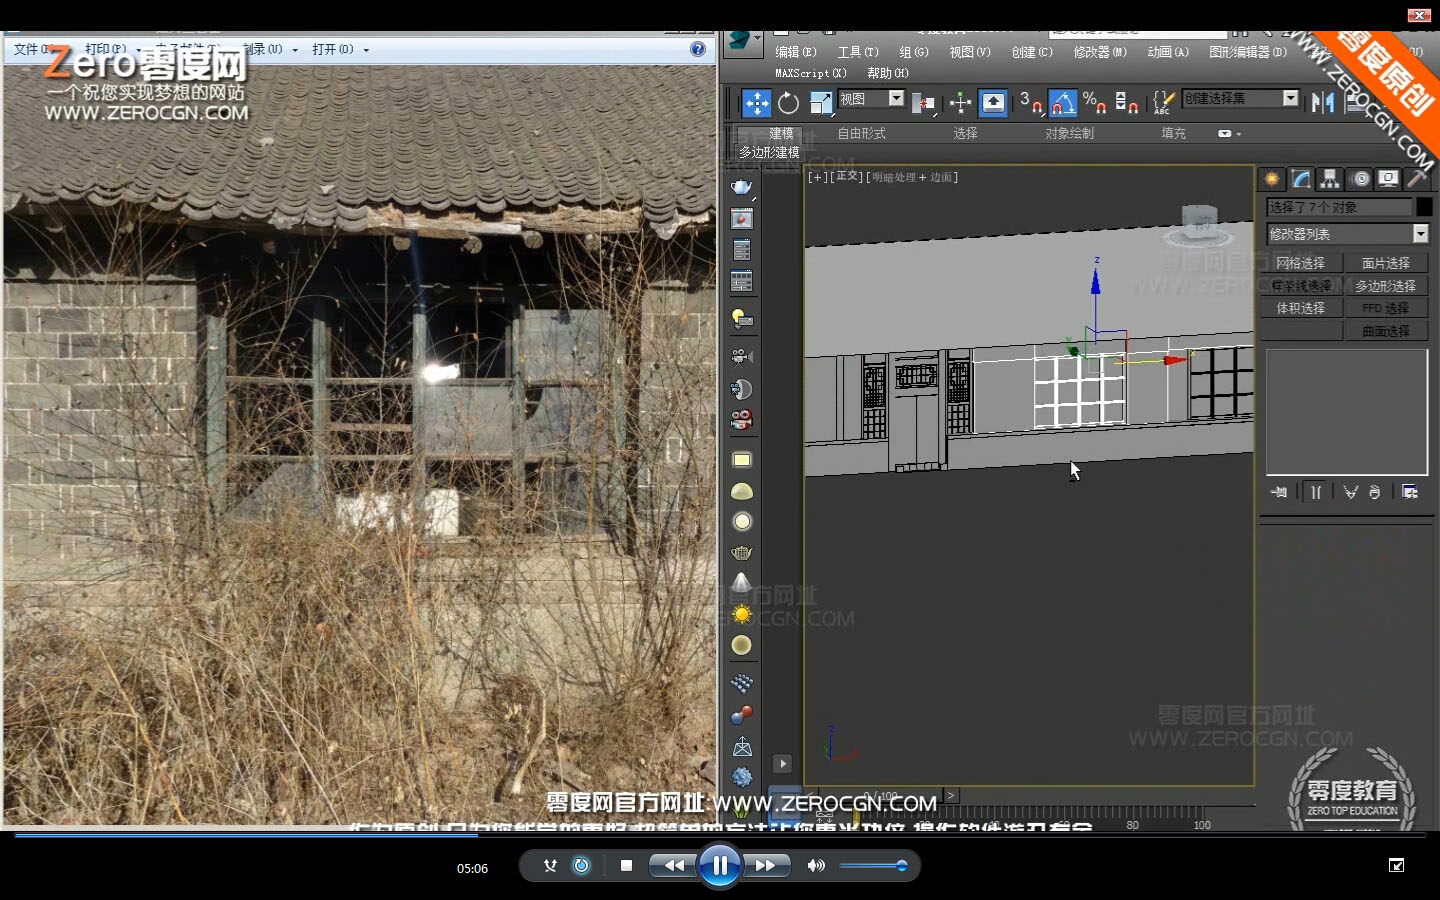
Task: Switch to the 选择 ribbon tab
Action: (x=965, y=133)
